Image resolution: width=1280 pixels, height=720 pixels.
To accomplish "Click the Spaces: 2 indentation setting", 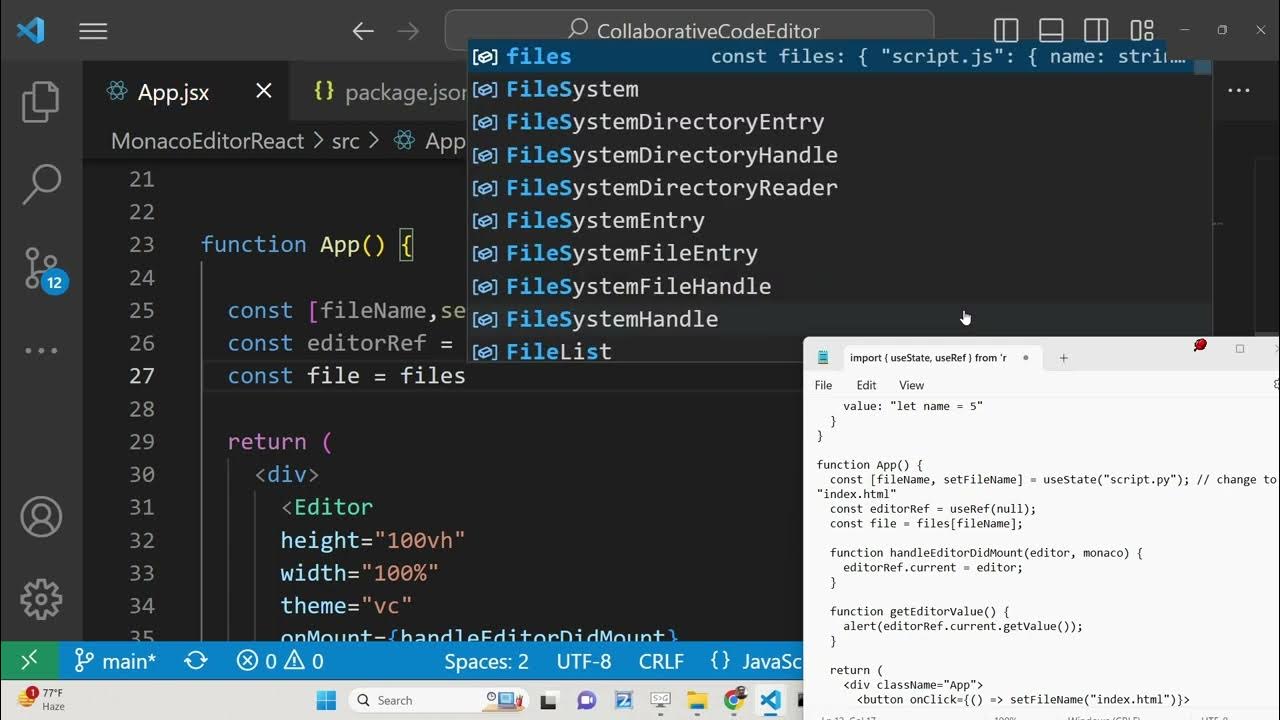I will click(x=486, y=661).
